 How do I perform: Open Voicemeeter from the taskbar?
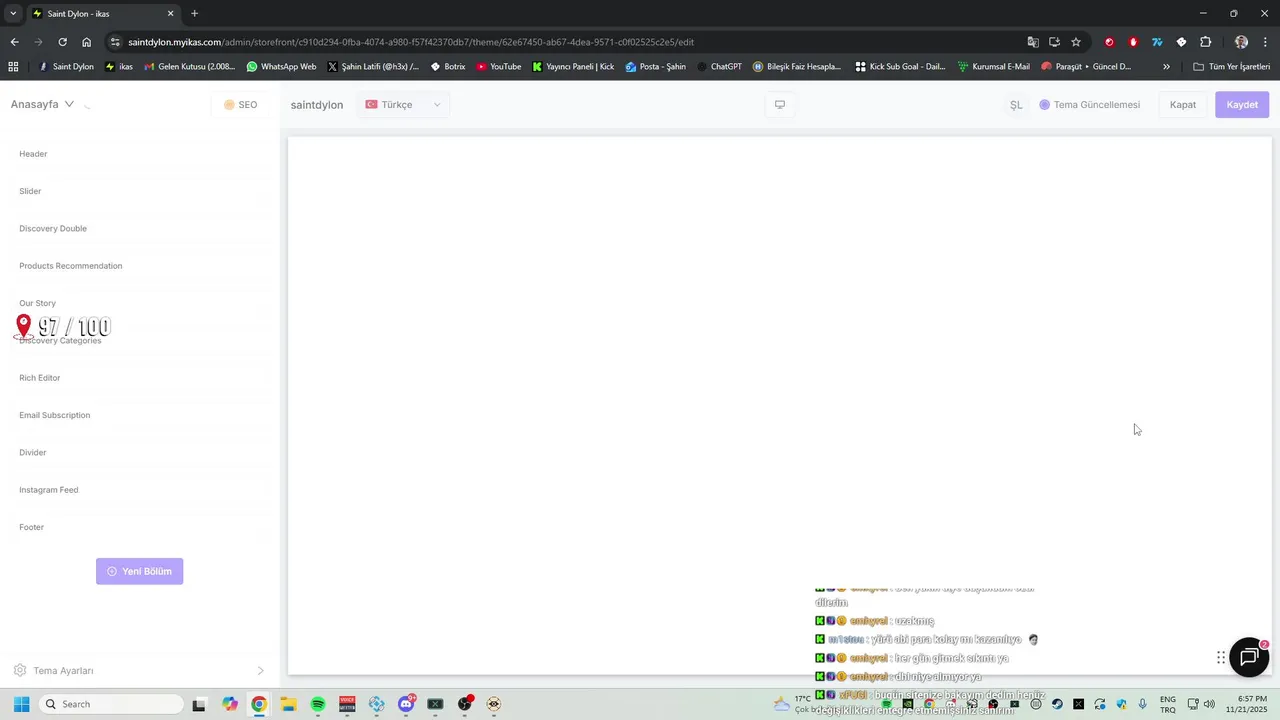click(x=347, y=704)
